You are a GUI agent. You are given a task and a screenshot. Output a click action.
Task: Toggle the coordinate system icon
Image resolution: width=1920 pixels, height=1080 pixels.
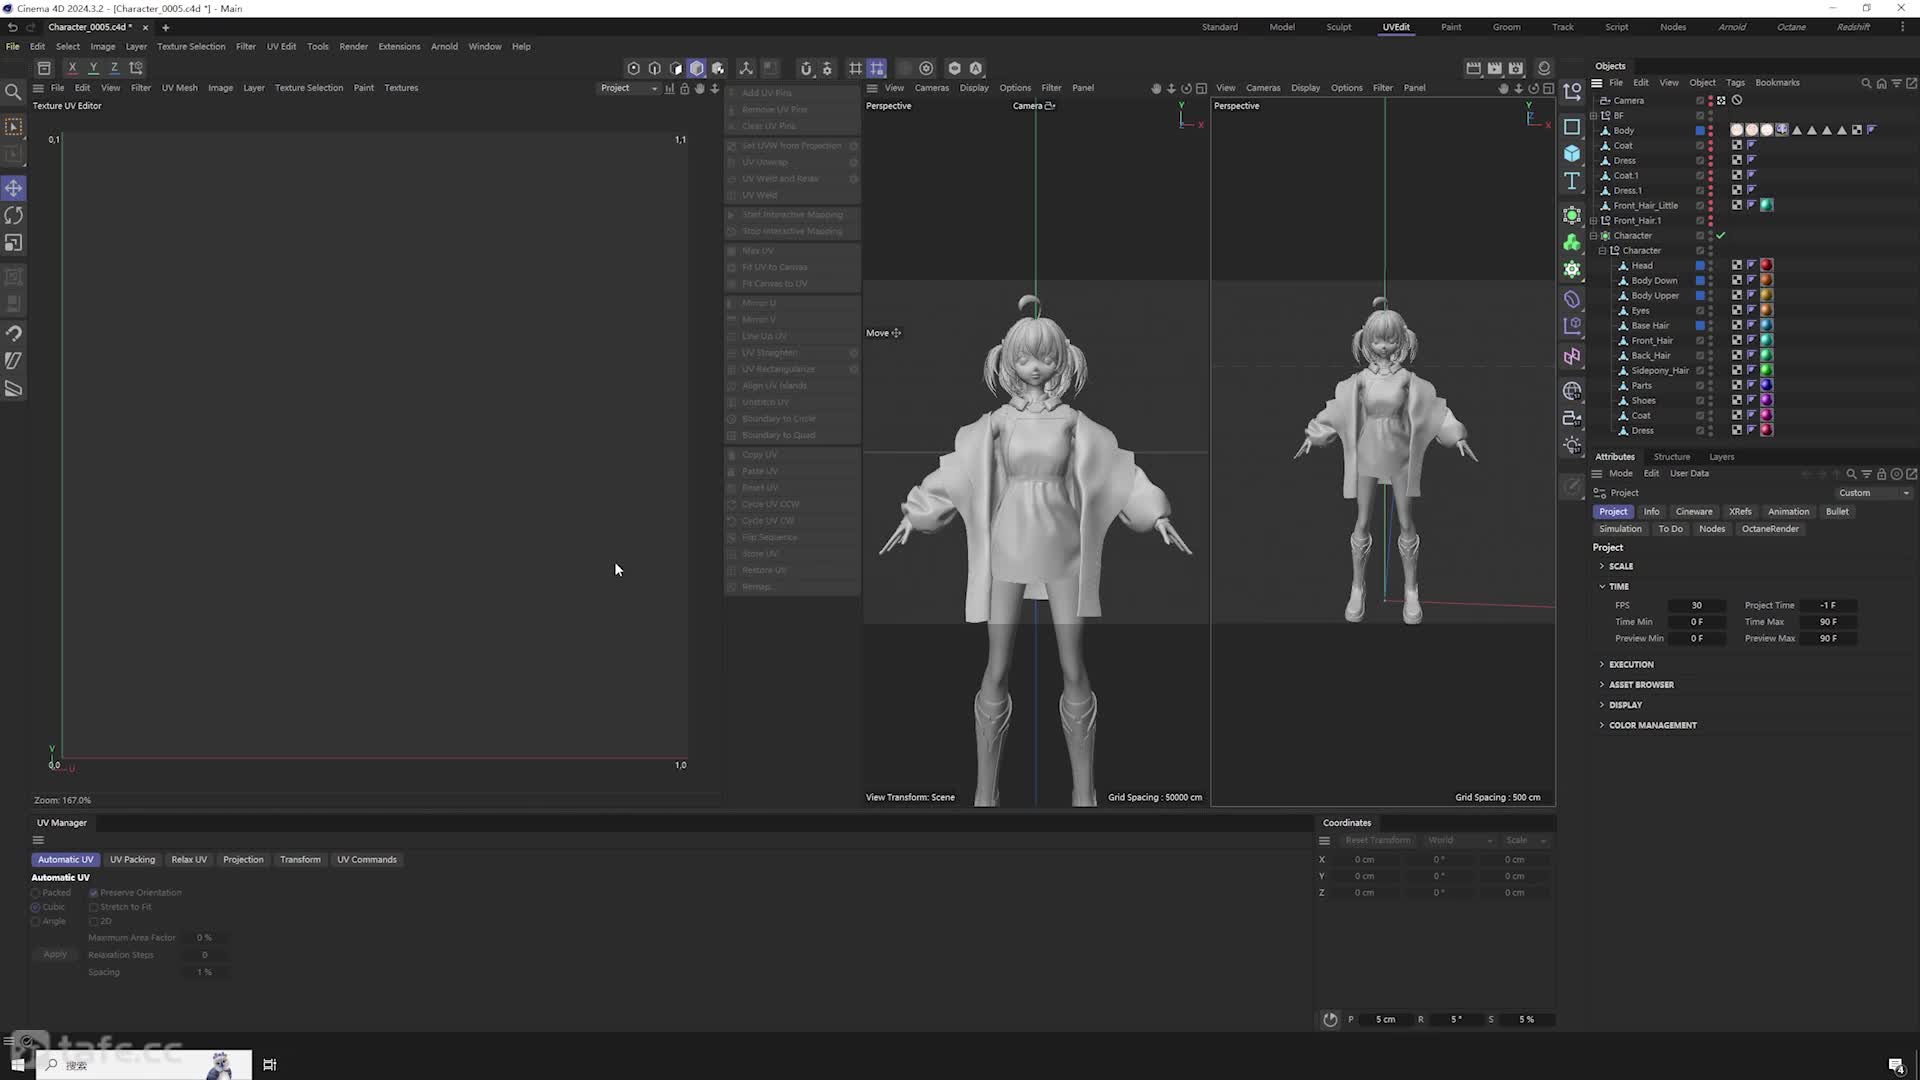[x=136, y=68]
